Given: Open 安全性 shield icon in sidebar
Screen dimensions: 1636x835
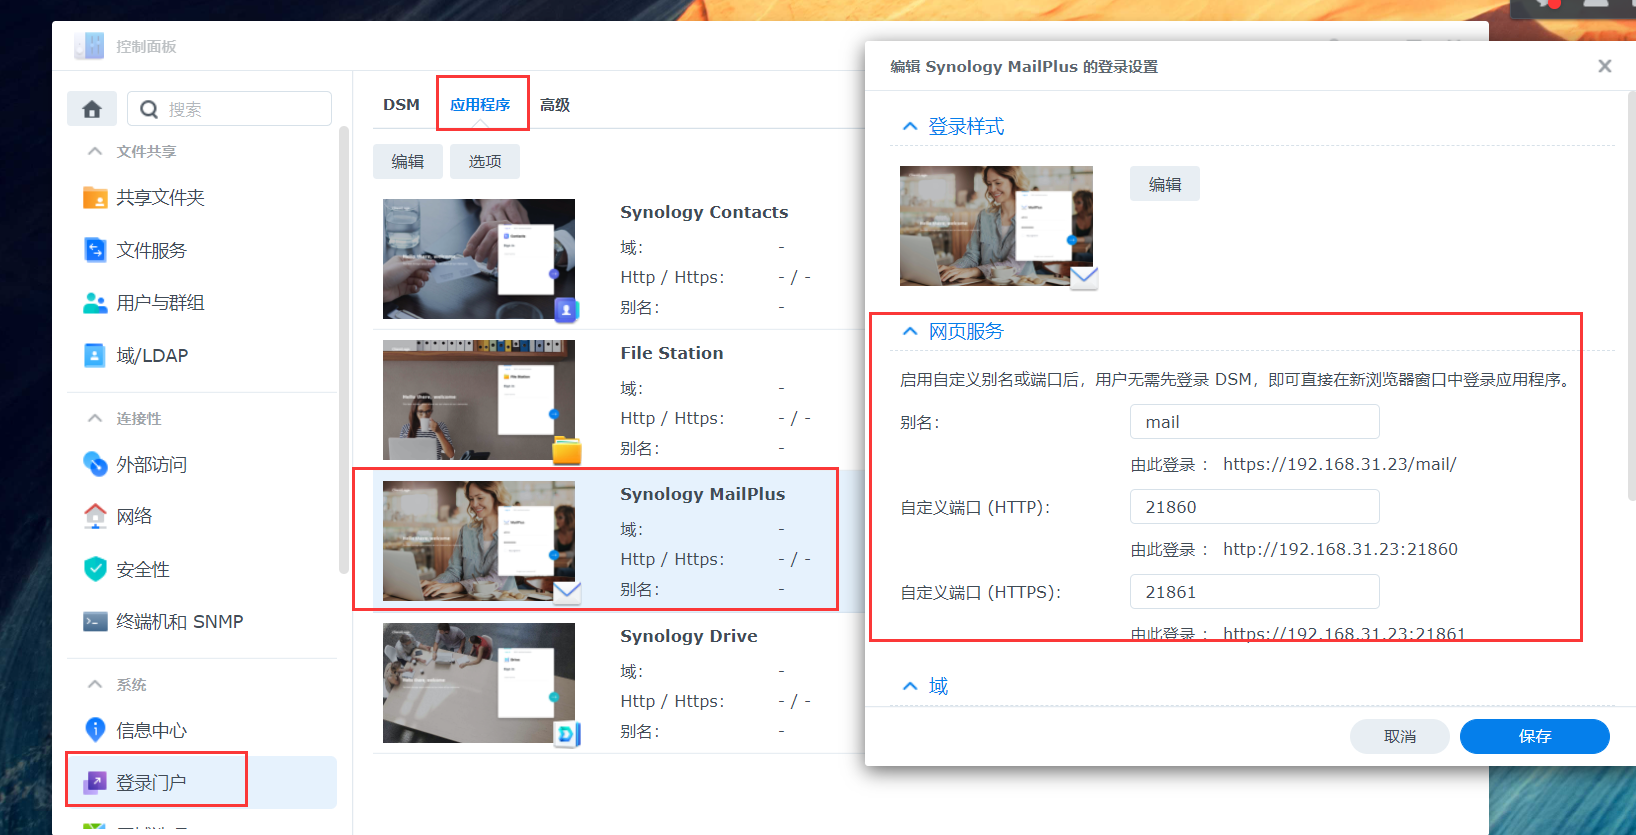Looking at the screenshot, I should 95,569.
